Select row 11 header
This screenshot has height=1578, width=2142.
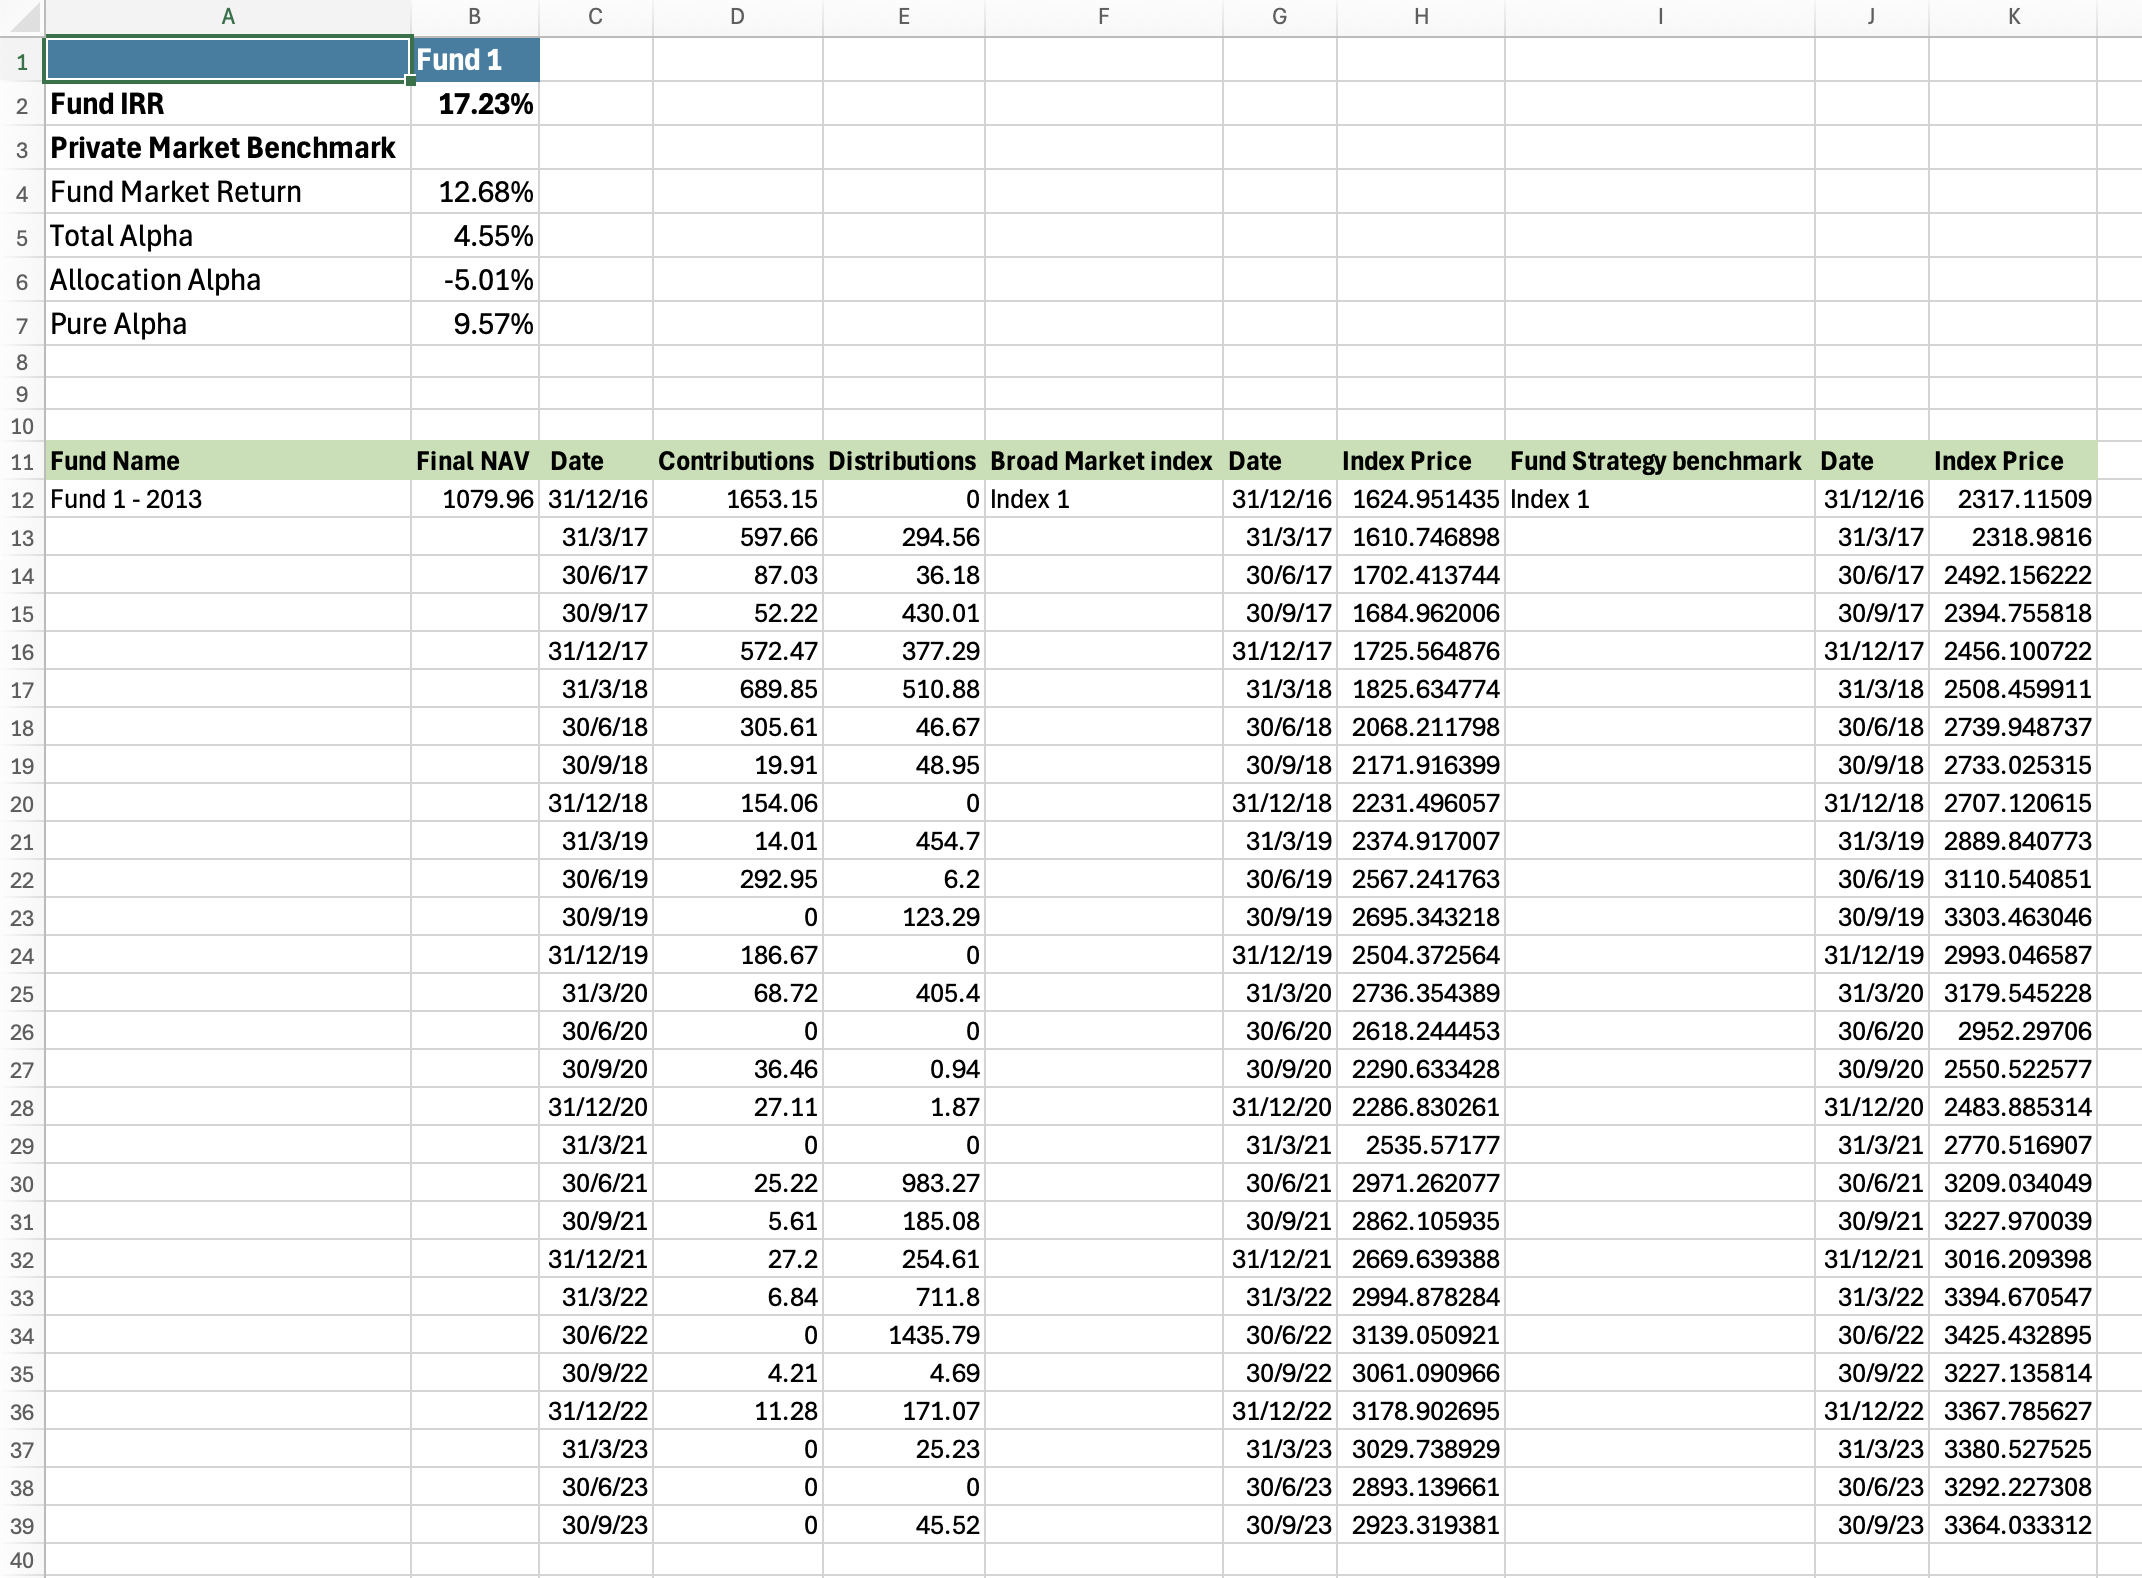coord(22,462)
